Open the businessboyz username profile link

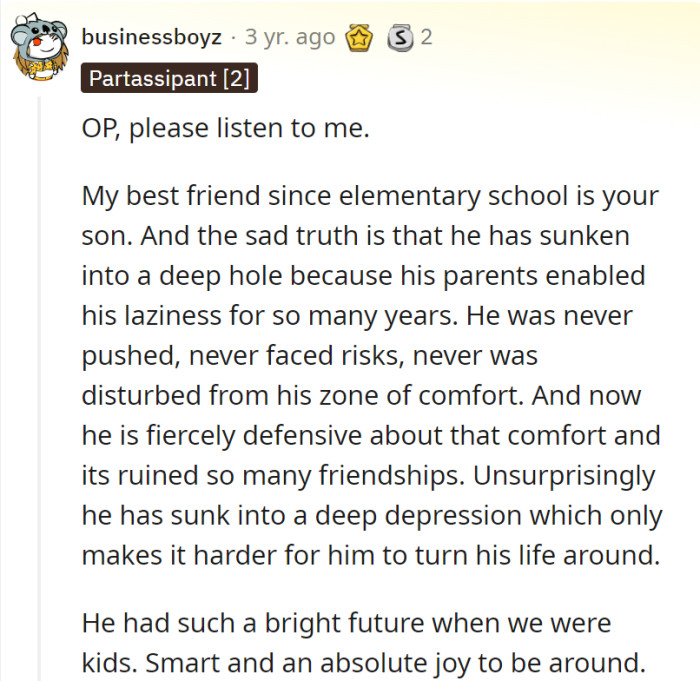tap(151, 37)
